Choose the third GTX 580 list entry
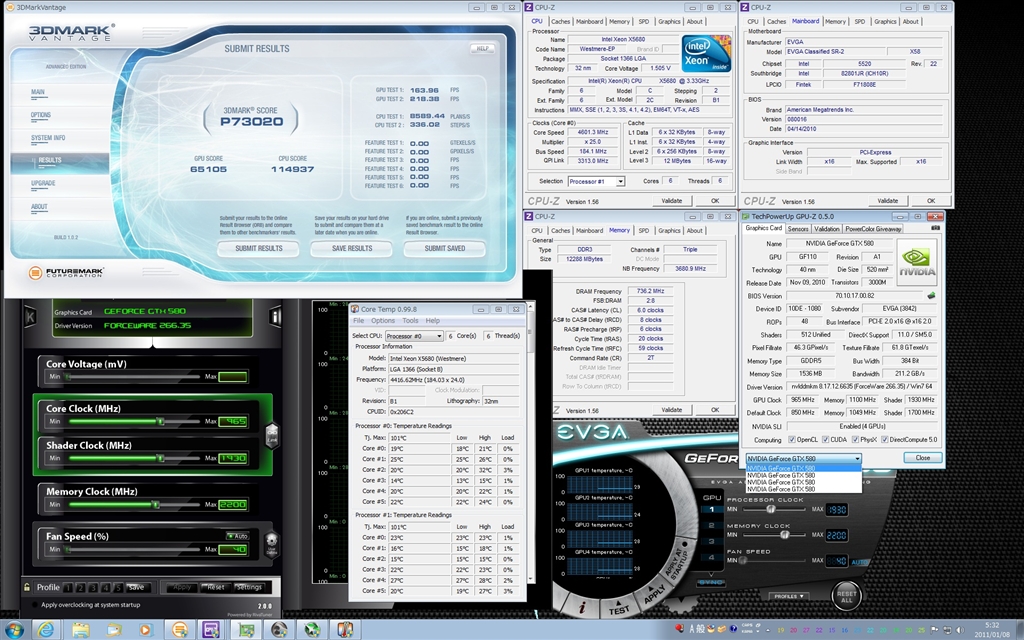Viewport: 1024px width, 640px height. click(x=804, y=482)
